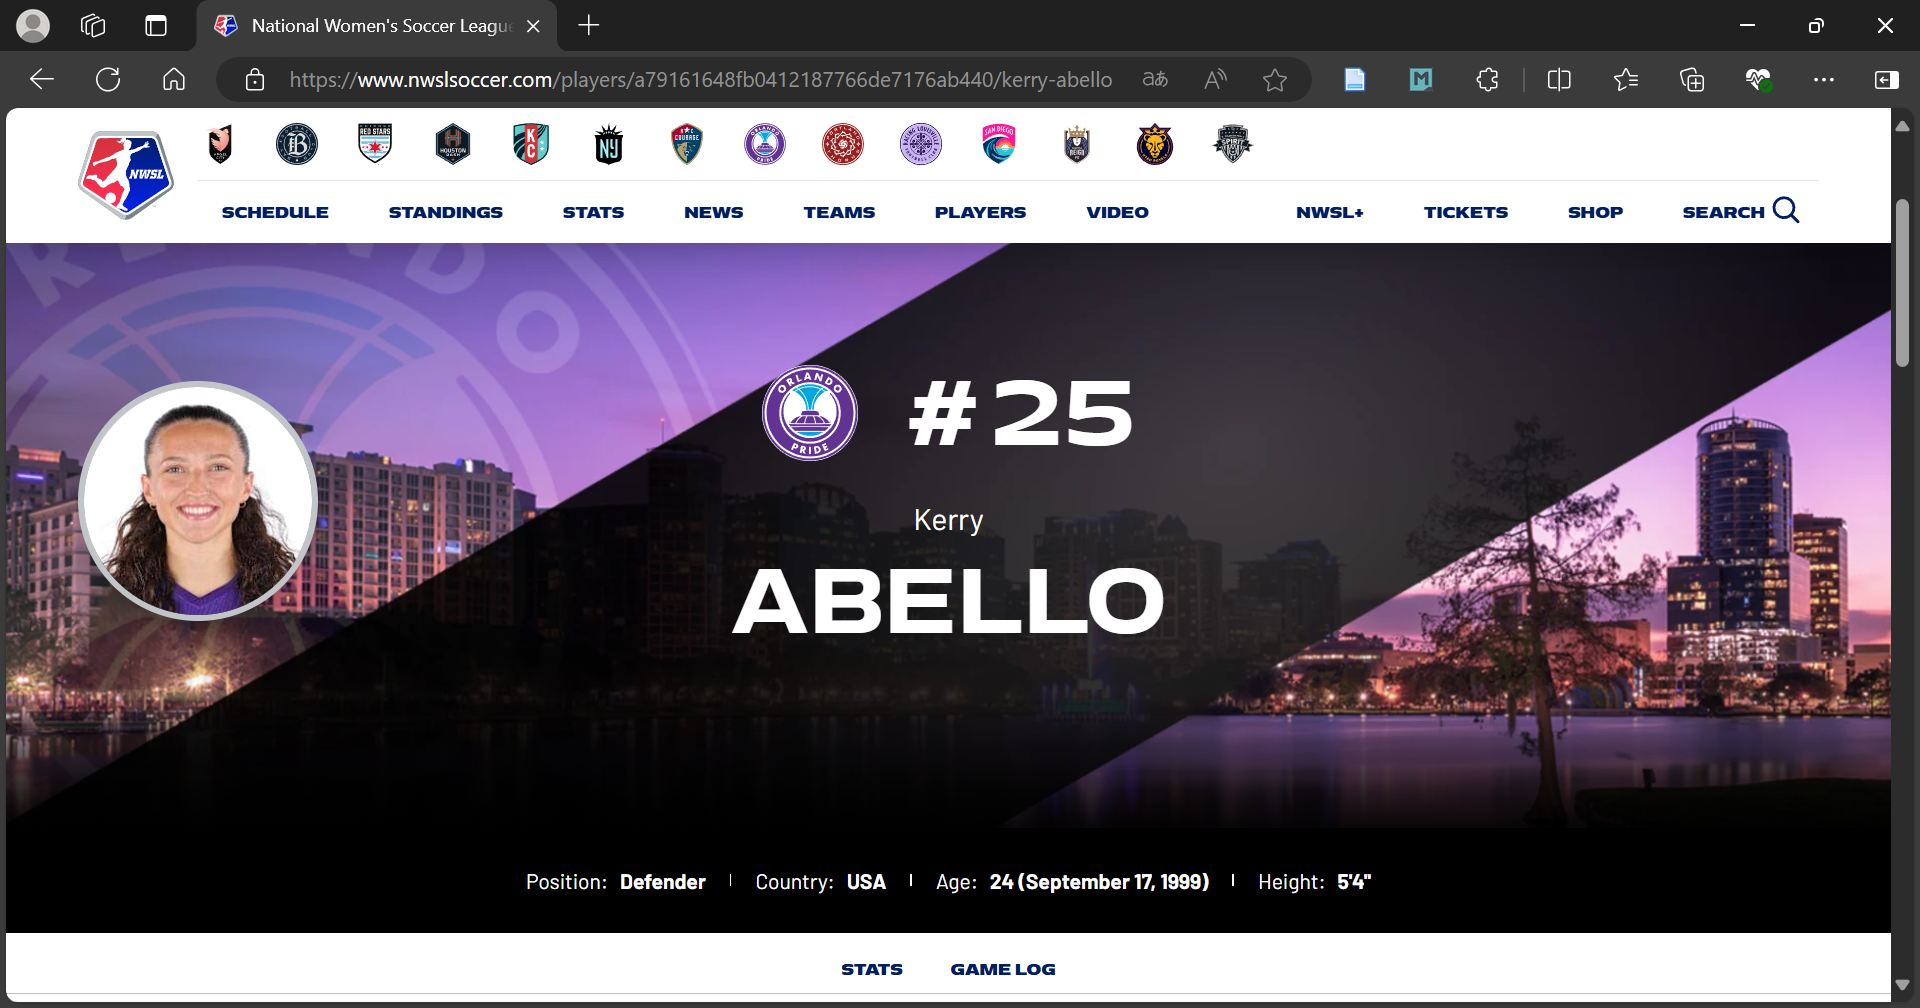Open Browser essentials heart icon

click(1758, 79)
